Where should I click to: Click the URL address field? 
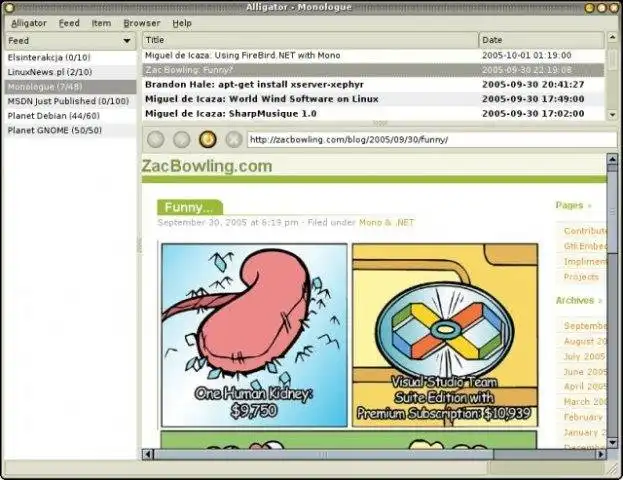[x=432, y=140]
